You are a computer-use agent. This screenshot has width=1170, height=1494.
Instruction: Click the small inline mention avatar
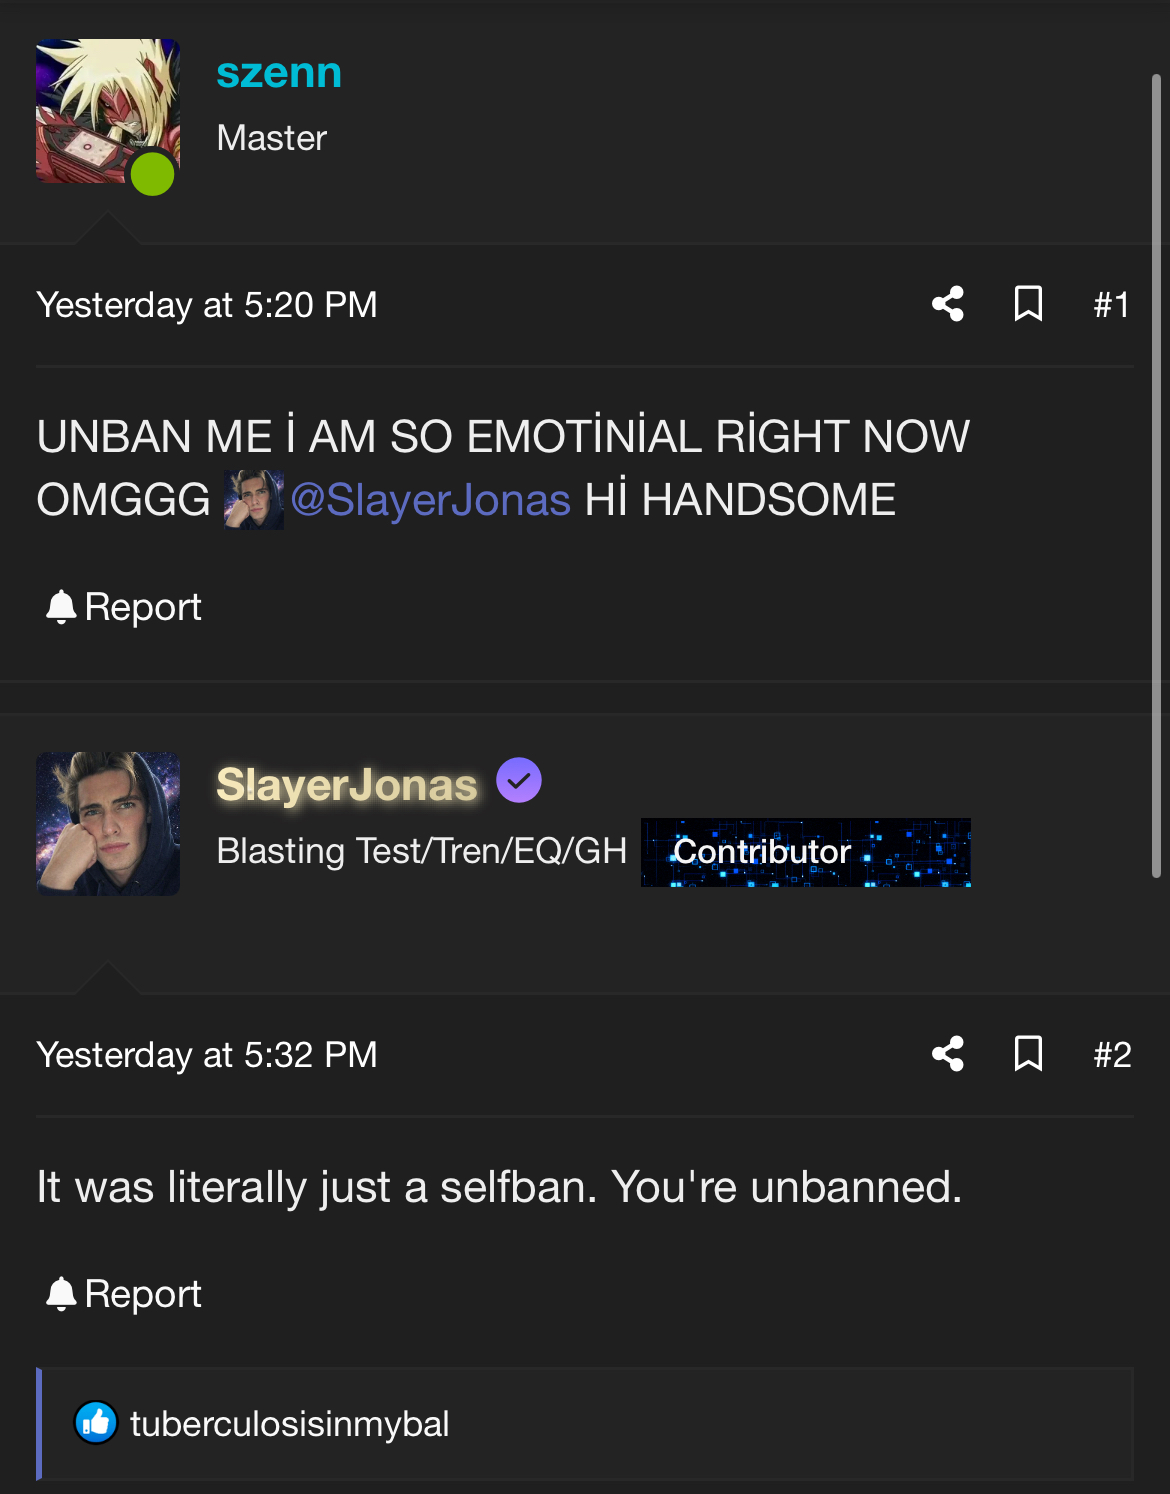tap(254, 500)
